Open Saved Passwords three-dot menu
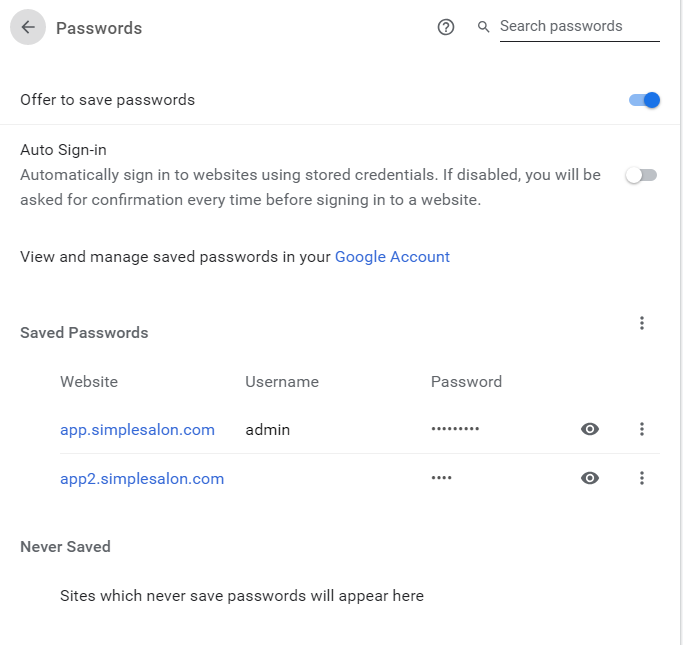The height and width of the screenshot is (645, 683). [642, 323]
